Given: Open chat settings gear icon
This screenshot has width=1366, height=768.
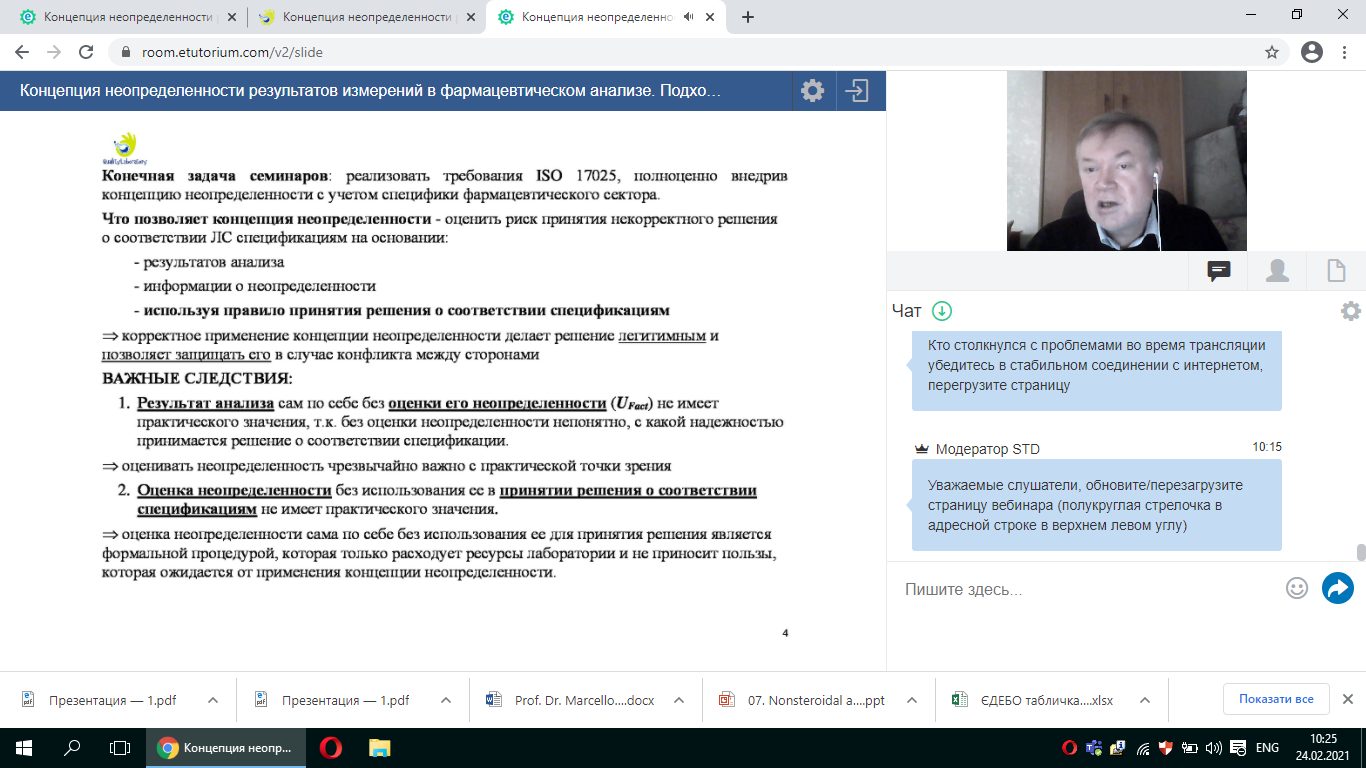Looking at the screenshot, I should pos(1350,311).
